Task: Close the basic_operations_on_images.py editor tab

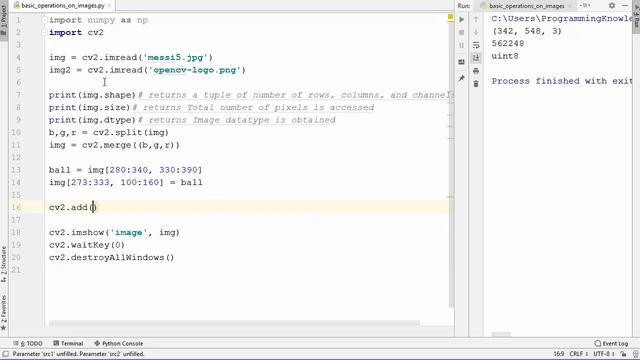Action: tap(109, 5)
